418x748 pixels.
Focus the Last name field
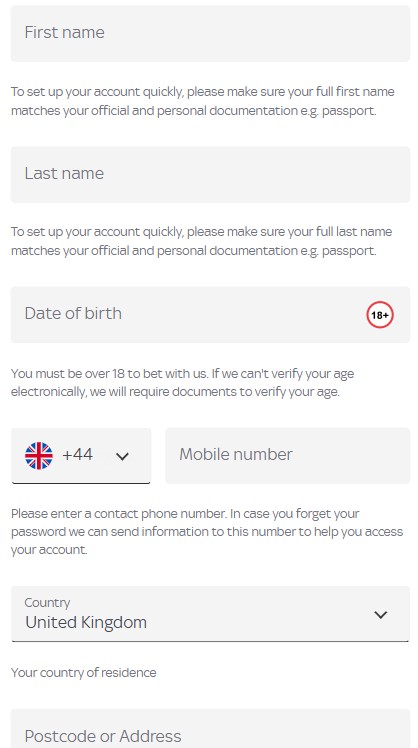click(210, 175)
